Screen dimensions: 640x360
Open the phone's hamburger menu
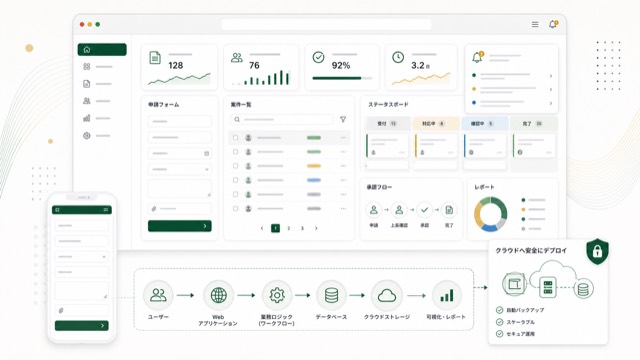(x=106, y=210)
